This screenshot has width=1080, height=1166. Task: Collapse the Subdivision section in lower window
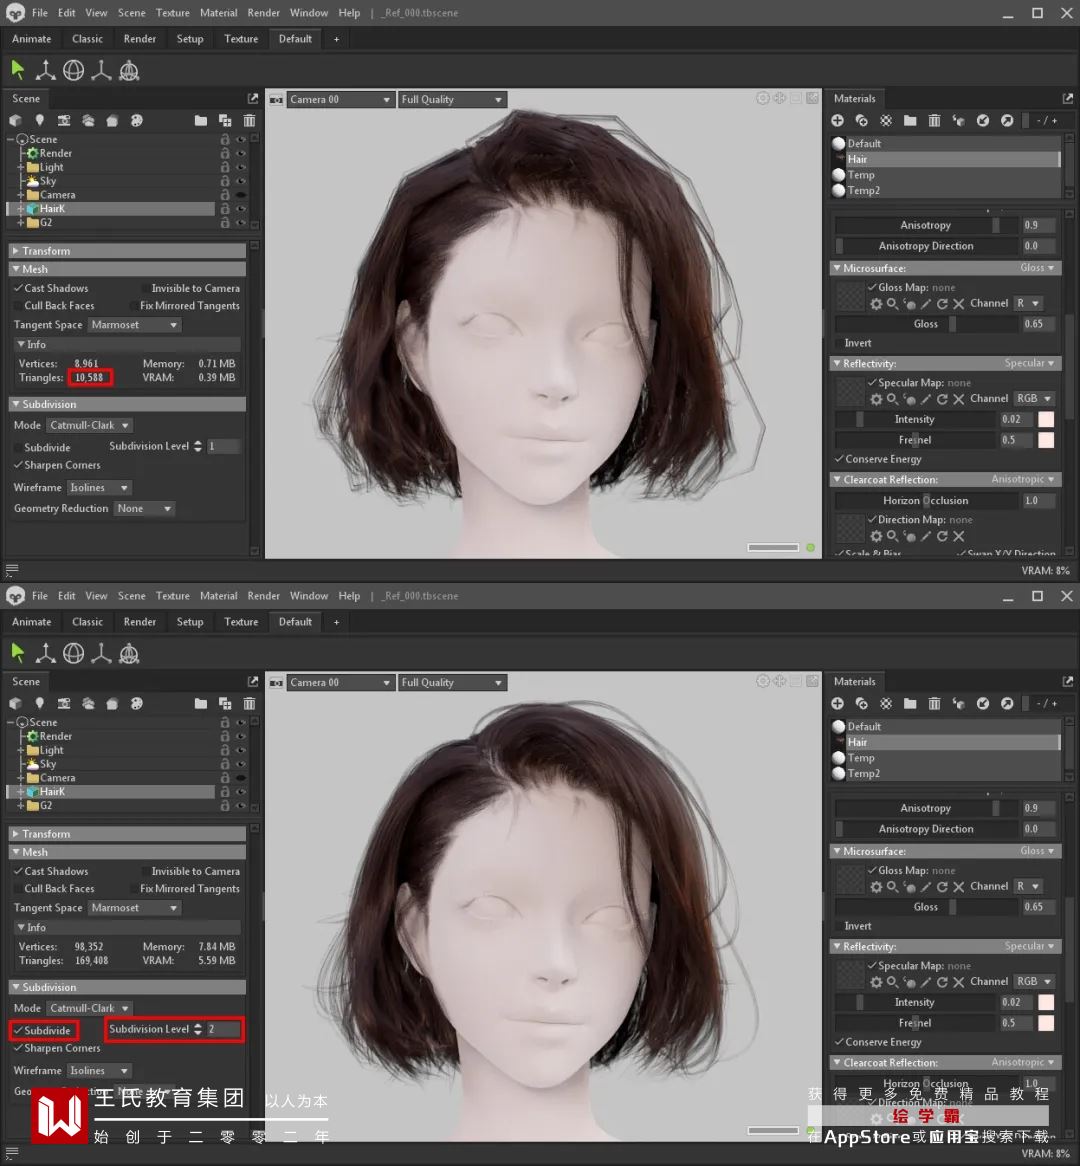point(127,988)
